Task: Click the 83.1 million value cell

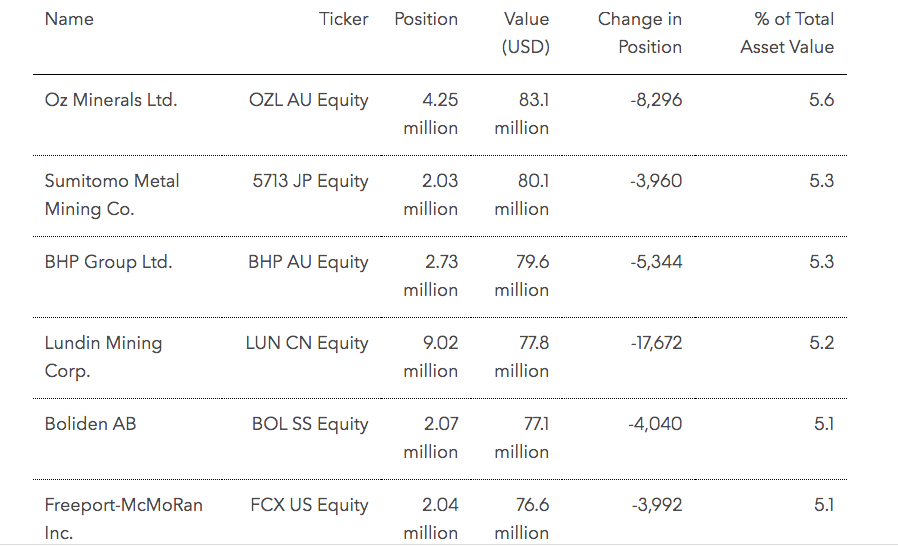Action: pyautogui.click(x=522, y=114)
